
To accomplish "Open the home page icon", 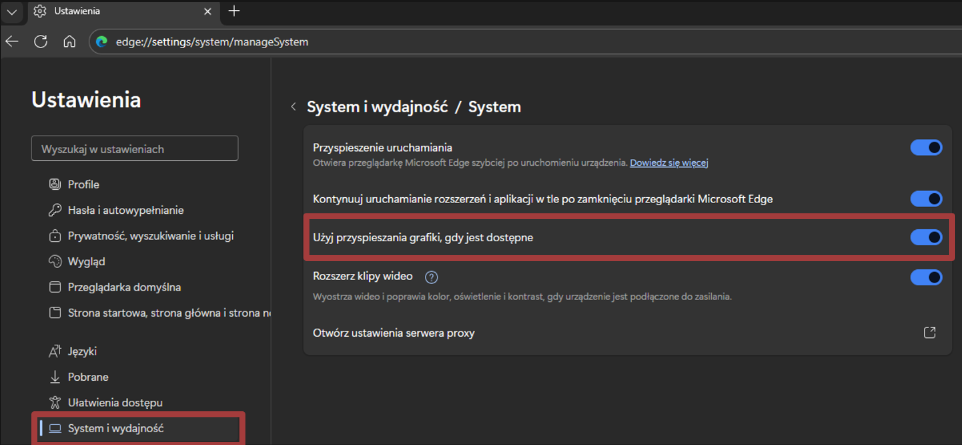I will (70, 42).
